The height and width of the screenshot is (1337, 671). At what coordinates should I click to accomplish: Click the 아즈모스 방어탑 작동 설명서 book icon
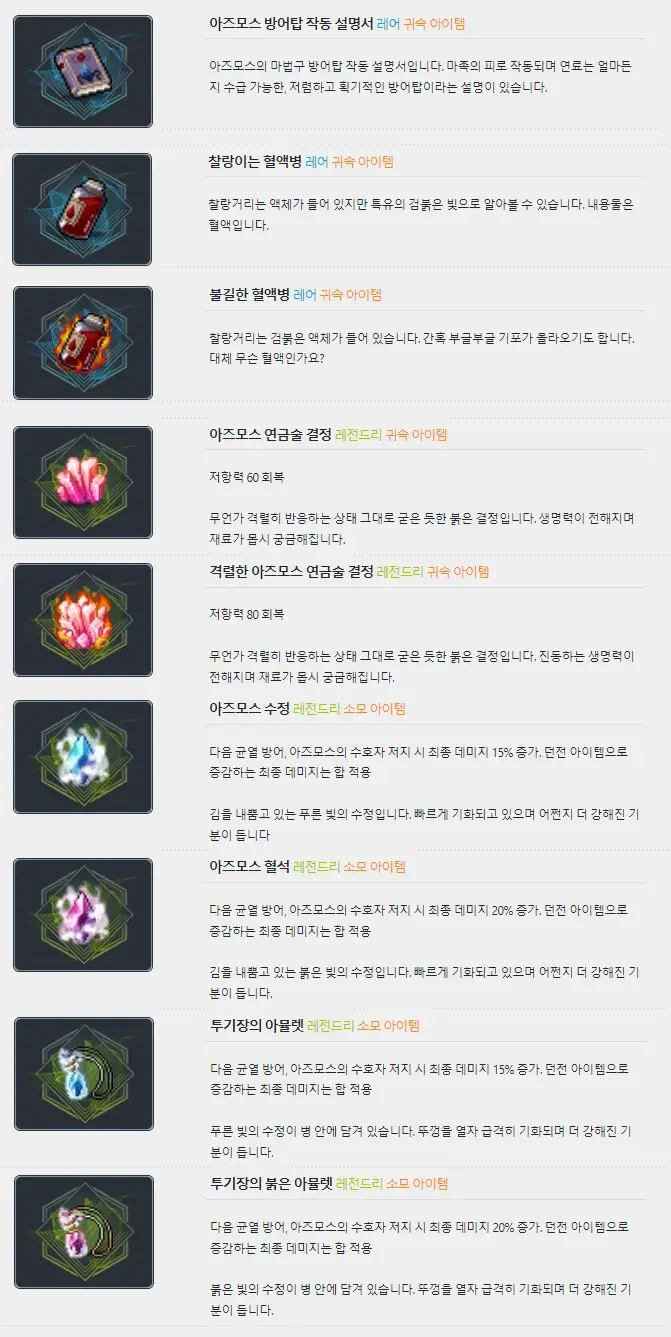click(83, 72)
